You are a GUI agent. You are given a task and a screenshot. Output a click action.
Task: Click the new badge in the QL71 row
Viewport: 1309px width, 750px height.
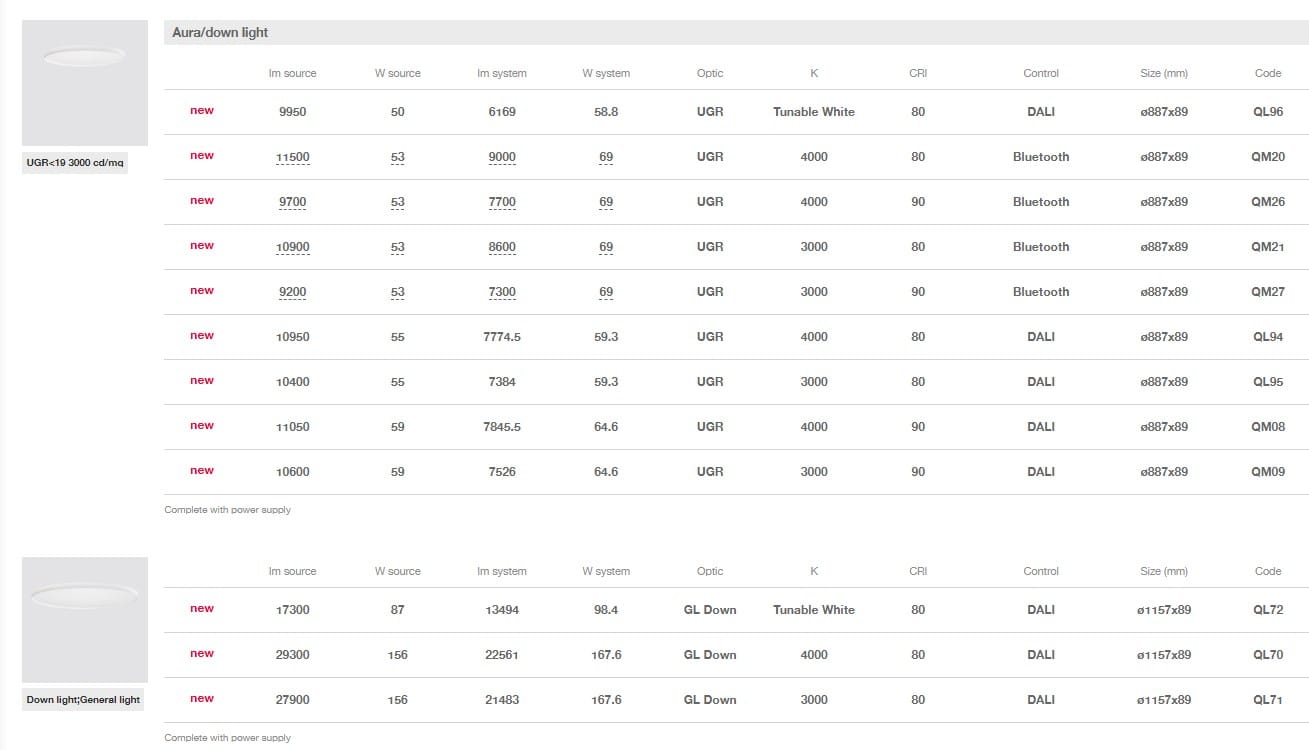pos(202,699)
